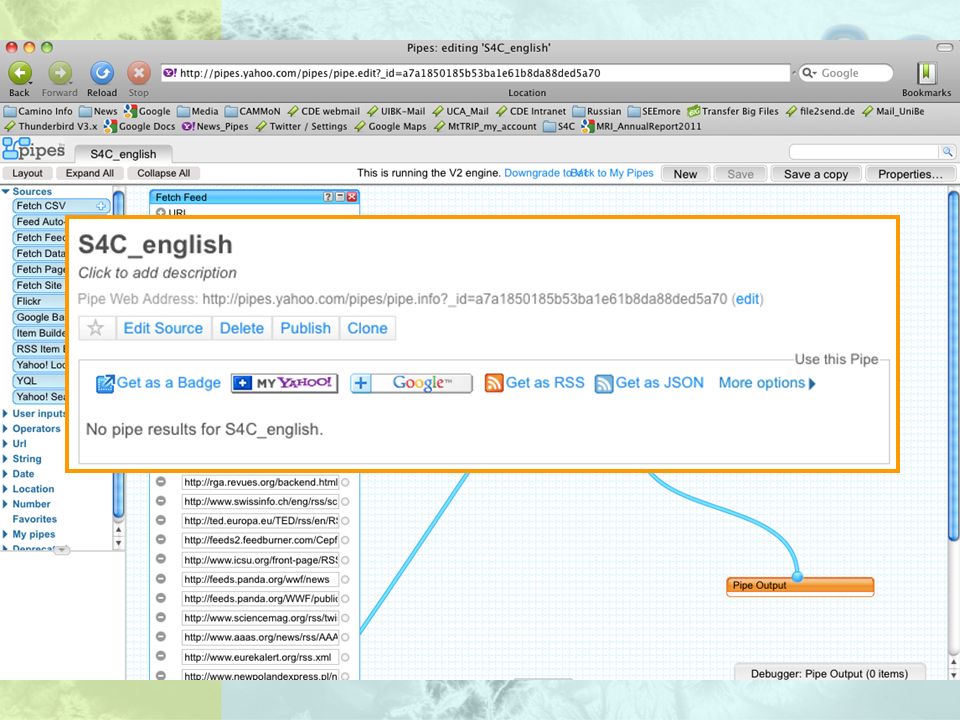Click the Back arrow icon
The image size is (960, 720).
coord(20,73)
